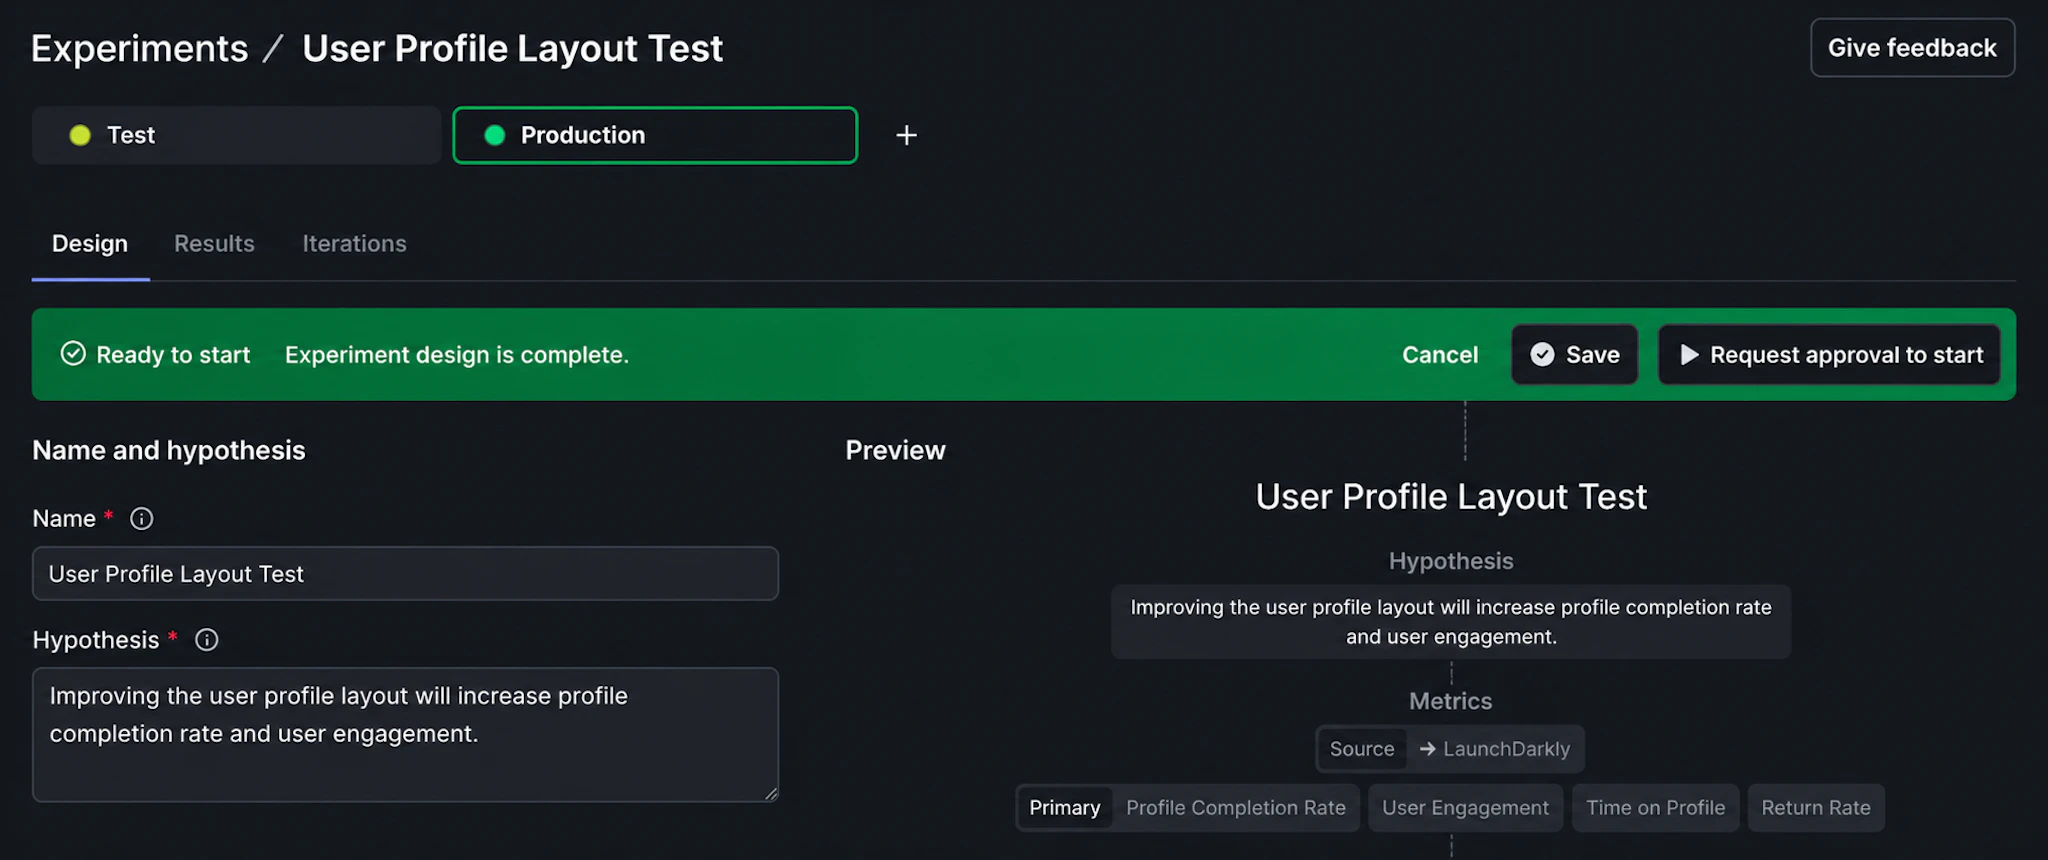The width and height of the screenshot is (2048, 860).
Task: Select the Production environment
Action: click(x=655, y=135)
